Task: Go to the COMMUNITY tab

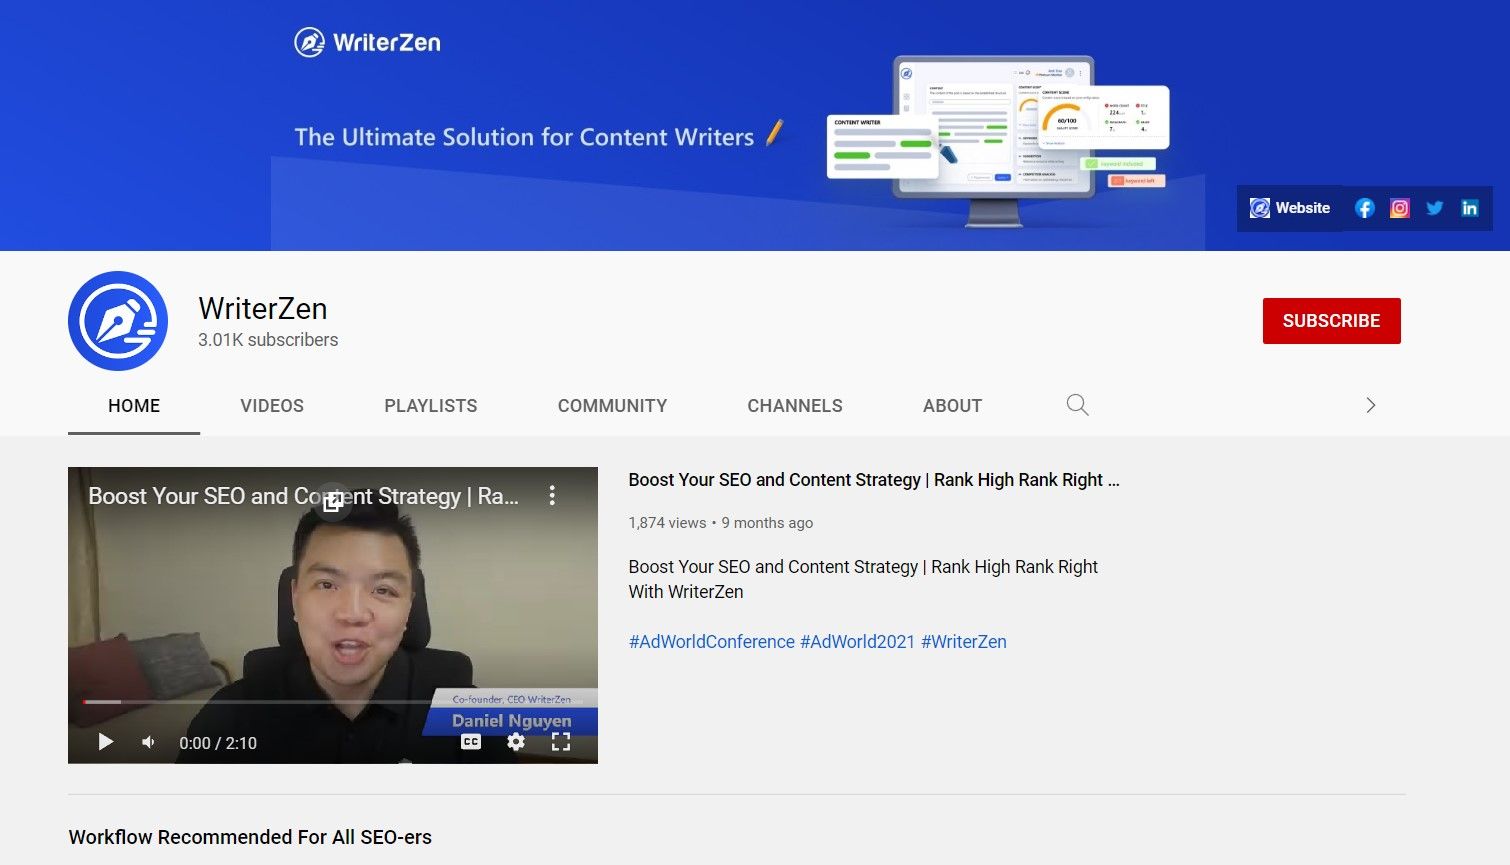Action: [x=612, y=406]
